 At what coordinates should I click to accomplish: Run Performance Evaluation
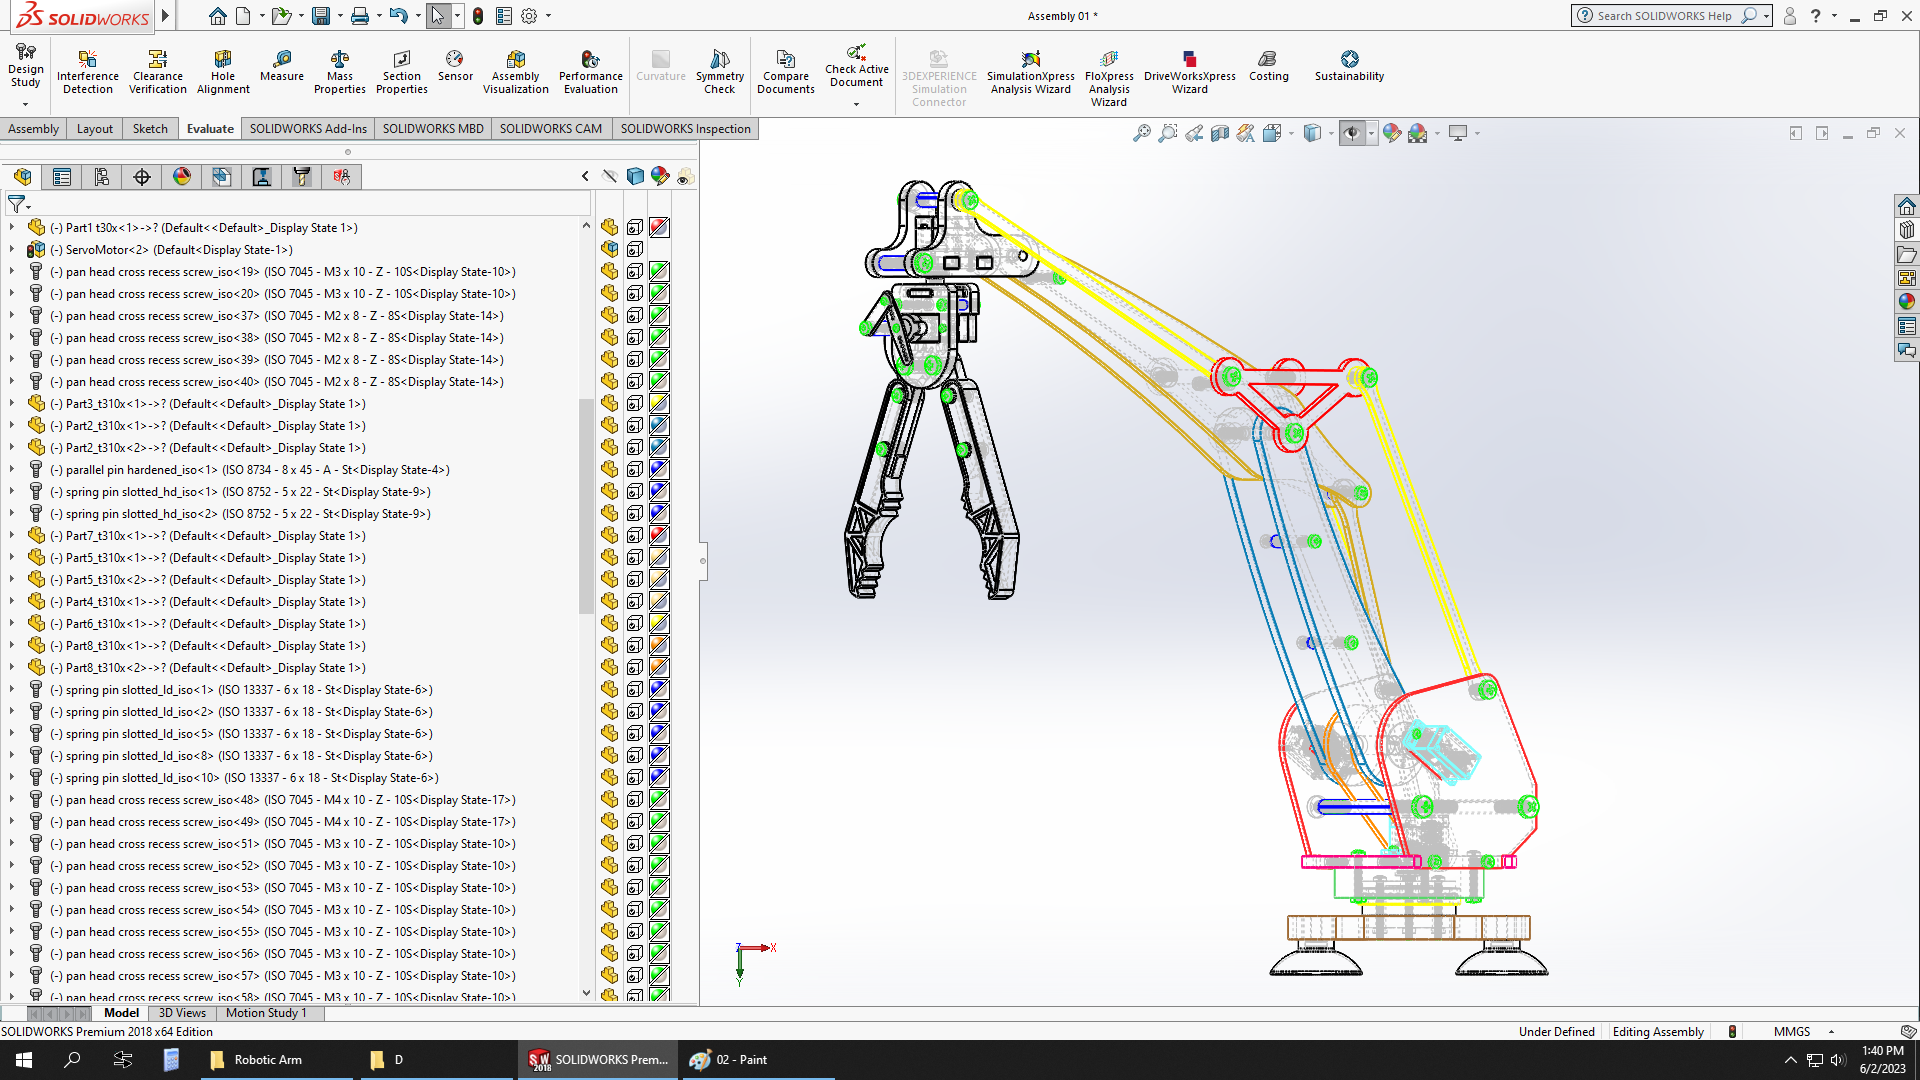point(591,72)
